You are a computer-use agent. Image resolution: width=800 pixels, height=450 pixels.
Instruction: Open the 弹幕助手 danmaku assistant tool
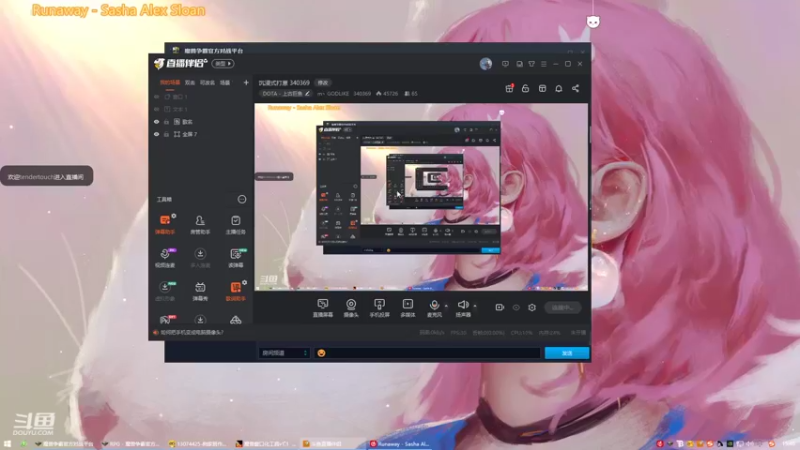165,224
